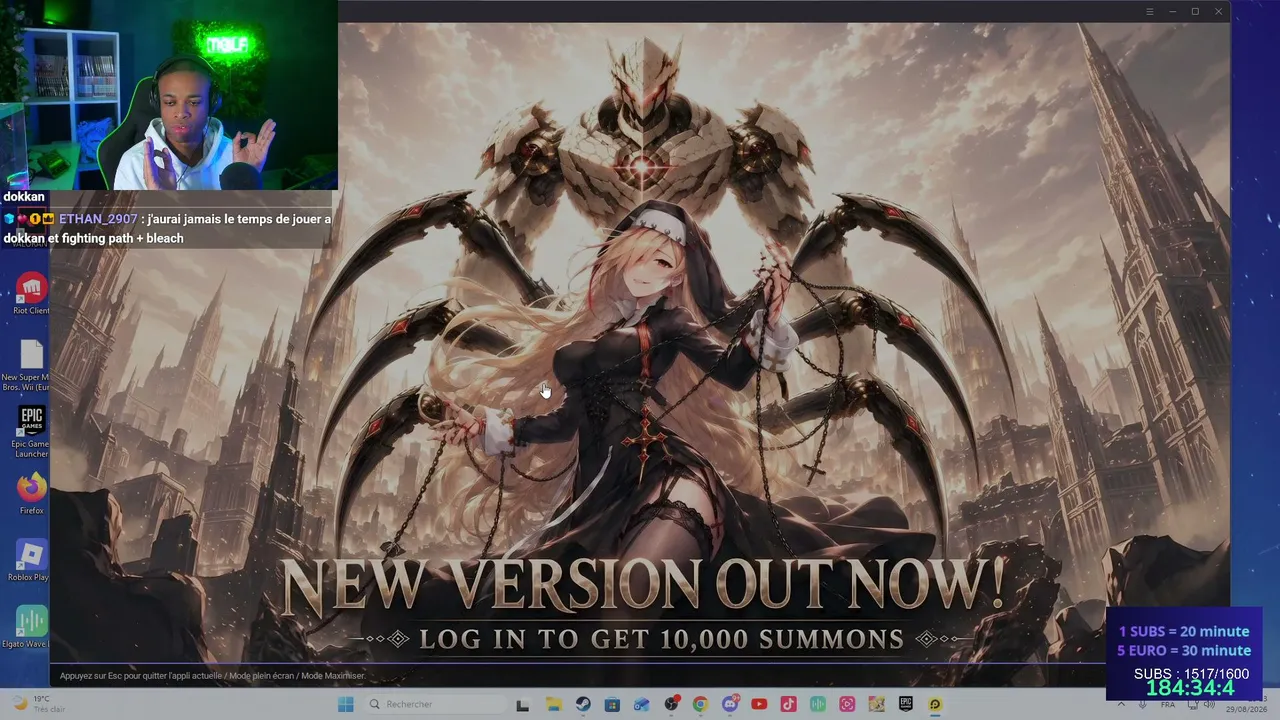The width and height of the screenshot is (1280, 720).
Task: Click "LOG IN TO GET 10,000 SUMMONS" text
Action: click(662, 639)
